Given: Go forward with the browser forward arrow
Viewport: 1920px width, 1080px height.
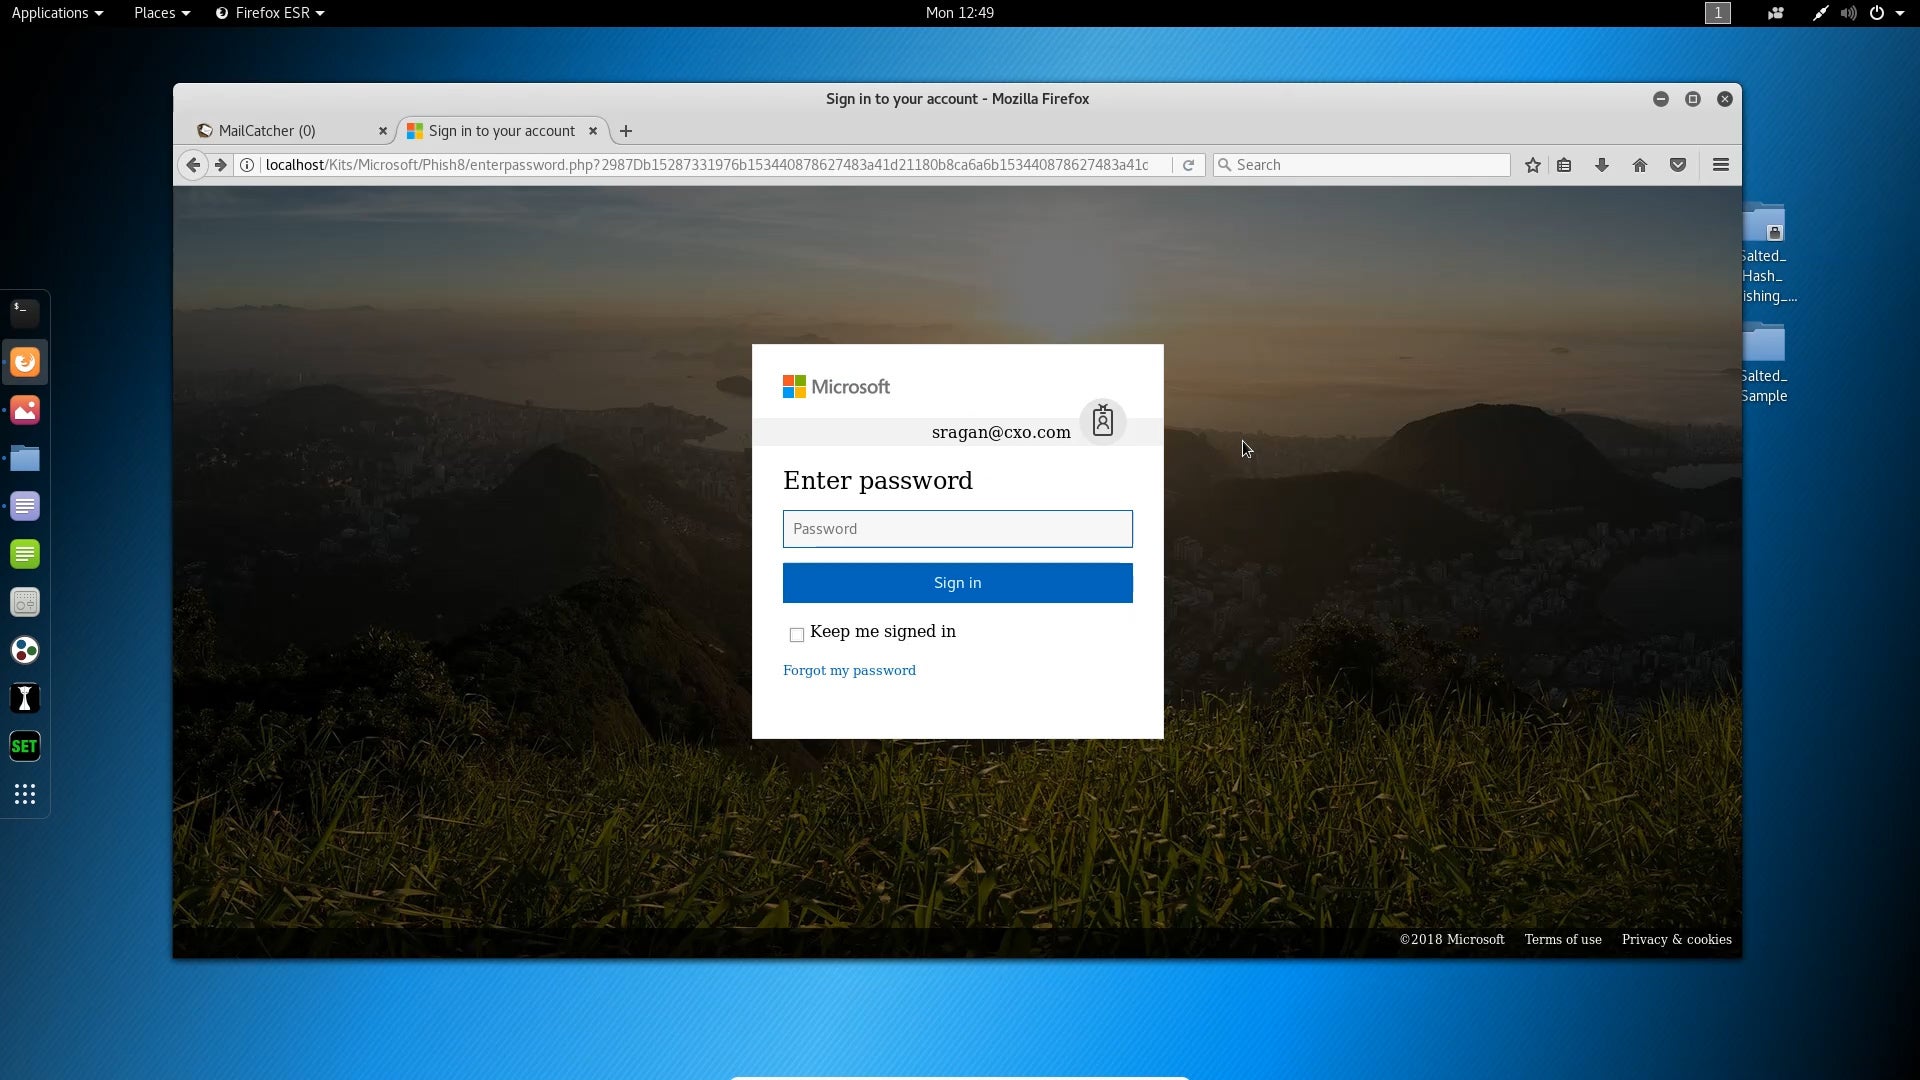Looking at the screenshot, I should point(221,165).
